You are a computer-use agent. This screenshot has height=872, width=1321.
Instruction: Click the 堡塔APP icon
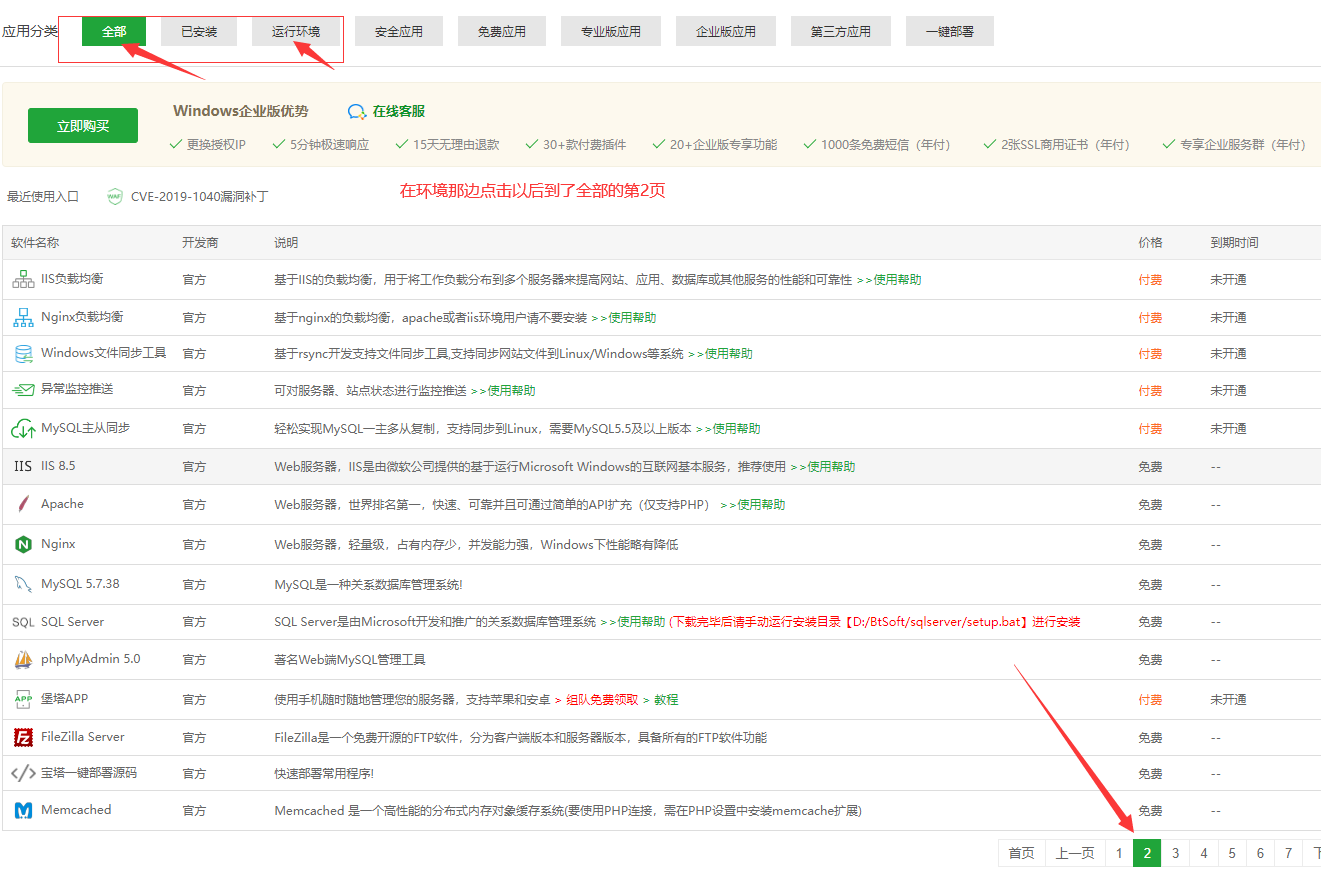(x=23, y=699)
